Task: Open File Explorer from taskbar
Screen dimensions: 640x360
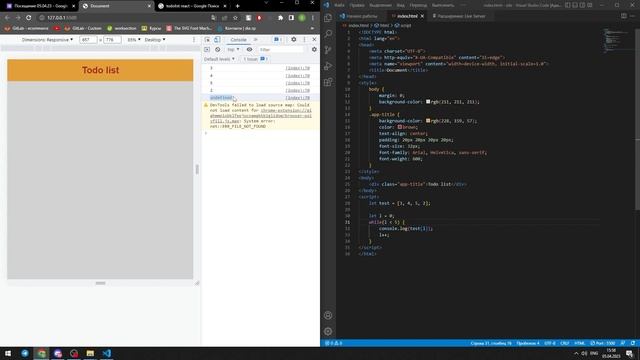Action: (90, 353)
